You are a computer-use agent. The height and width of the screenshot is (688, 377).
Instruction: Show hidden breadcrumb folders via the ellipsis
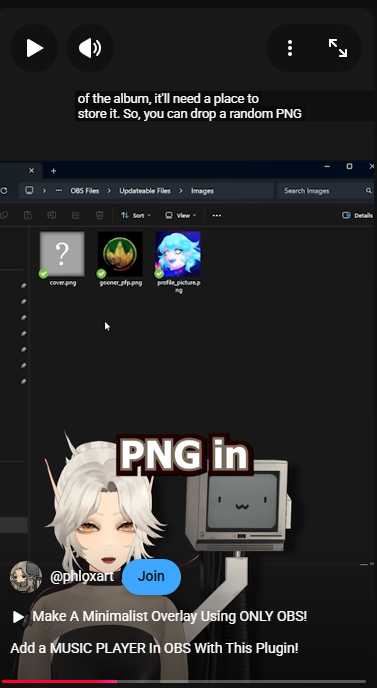tap(58, 190)
